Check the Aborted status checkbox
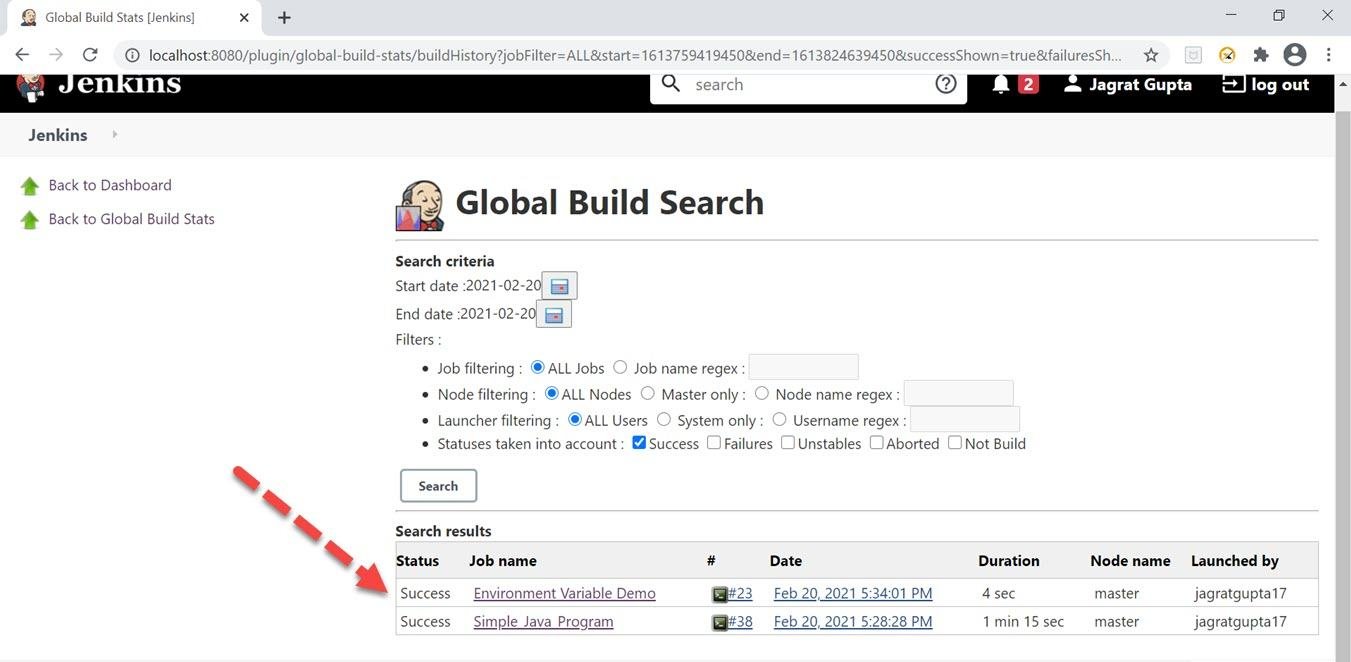Image resolution: width=1351 pixels, height=662 pixels. coord(876,442)
